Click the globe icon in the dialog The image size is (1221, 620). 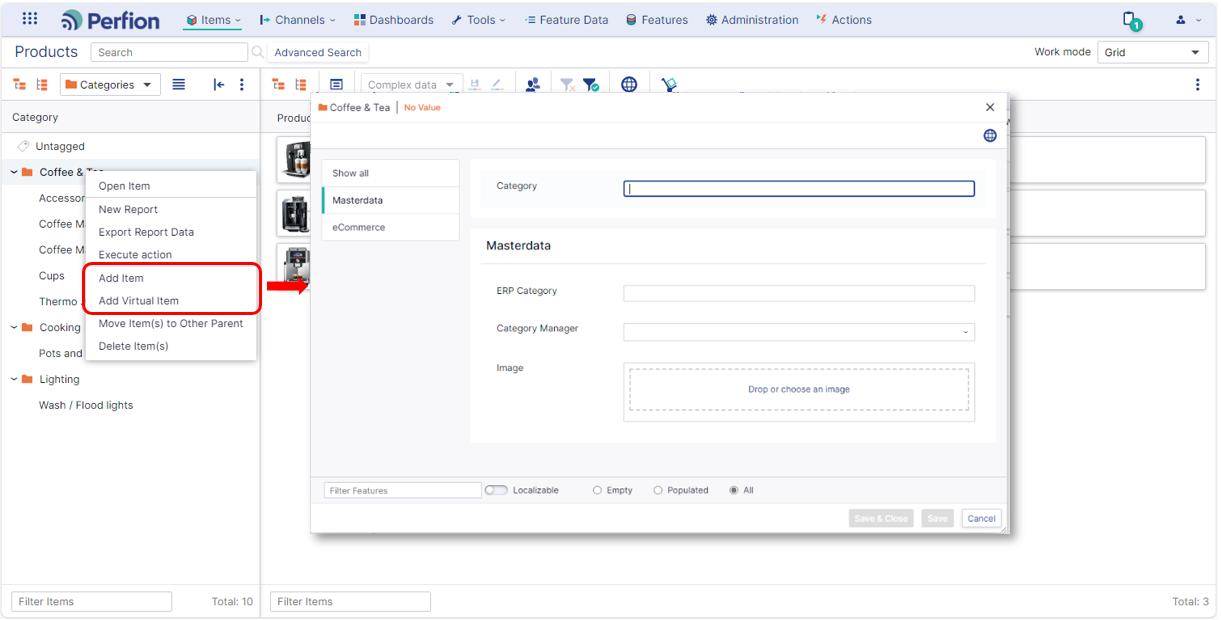[x=990, y=135]
